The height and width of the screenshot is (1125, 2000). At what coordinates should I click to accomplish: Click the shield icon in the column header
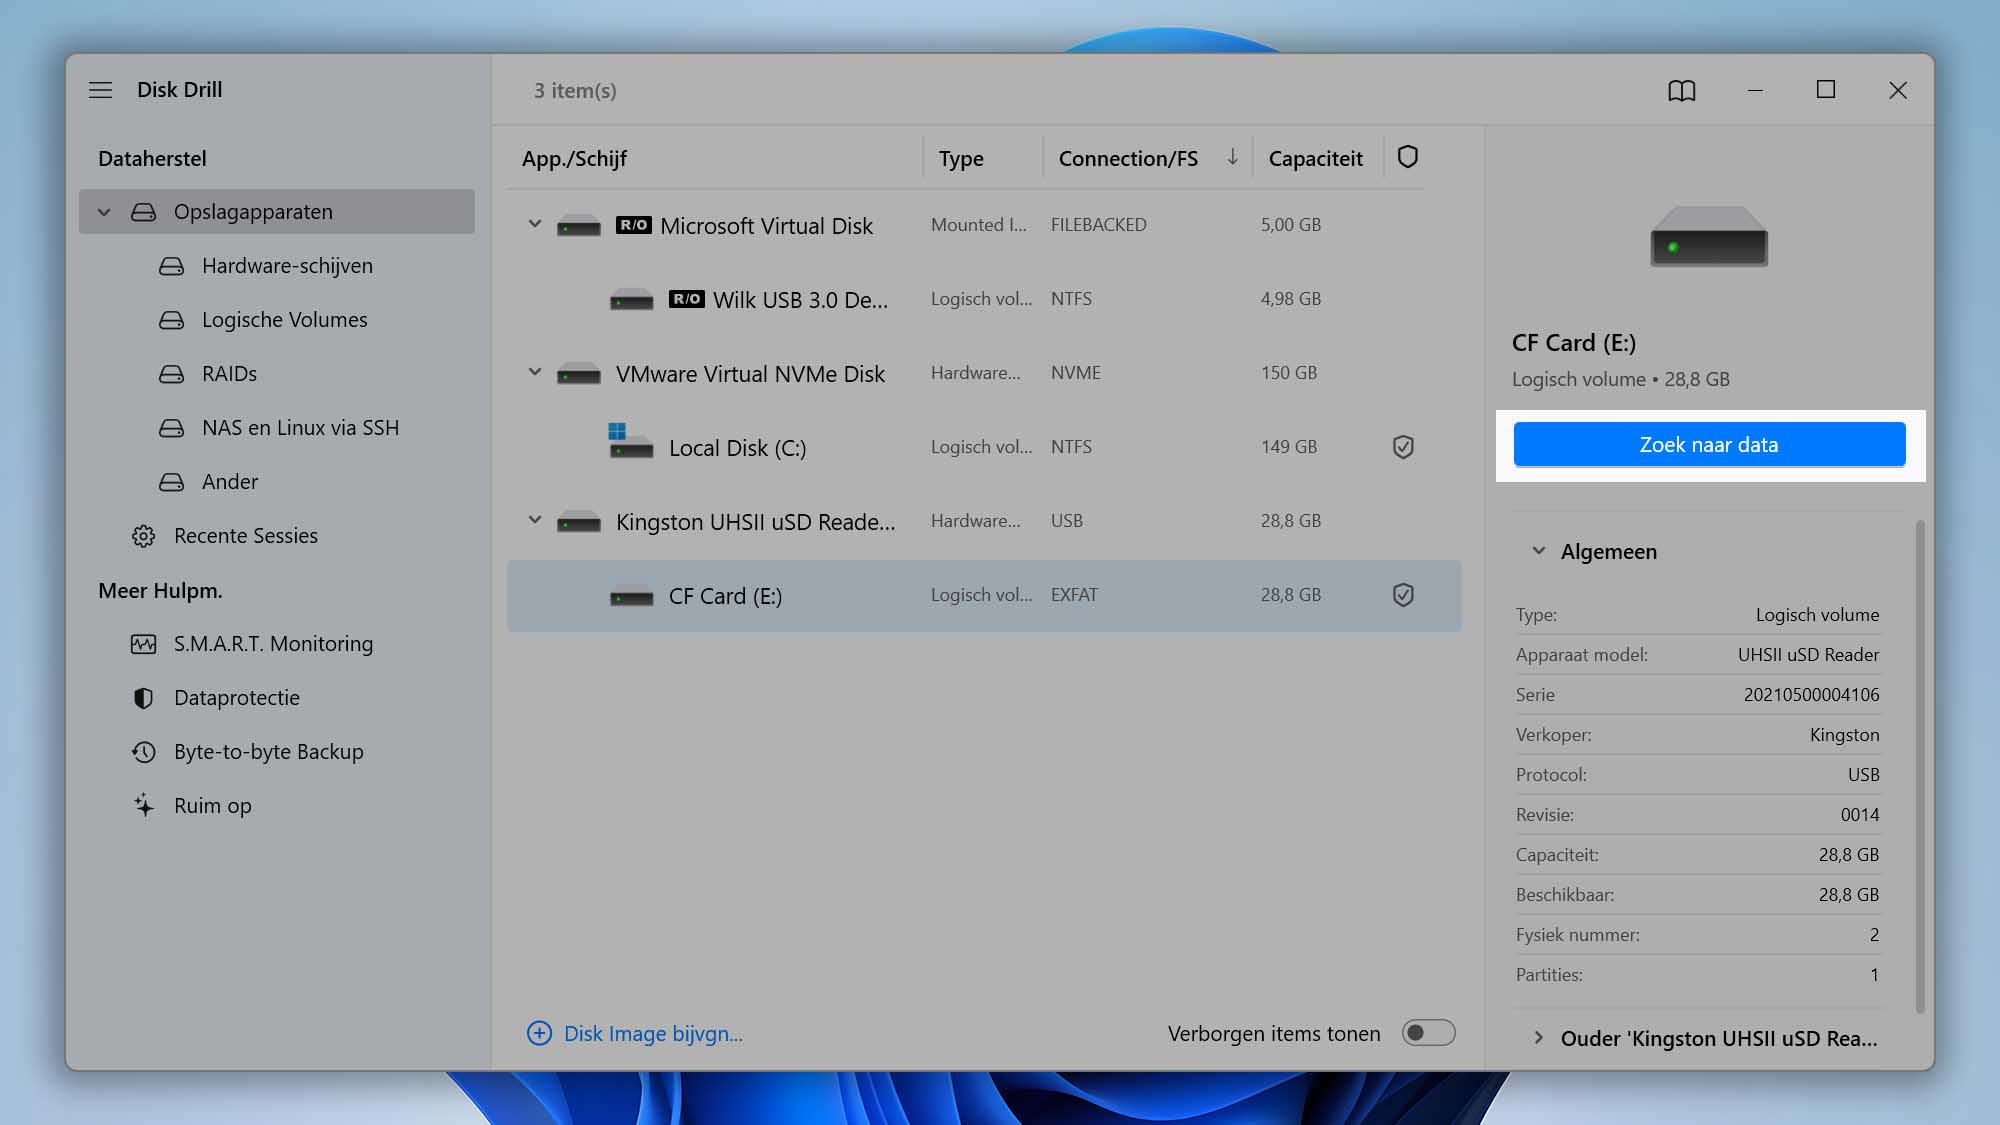1408,157
